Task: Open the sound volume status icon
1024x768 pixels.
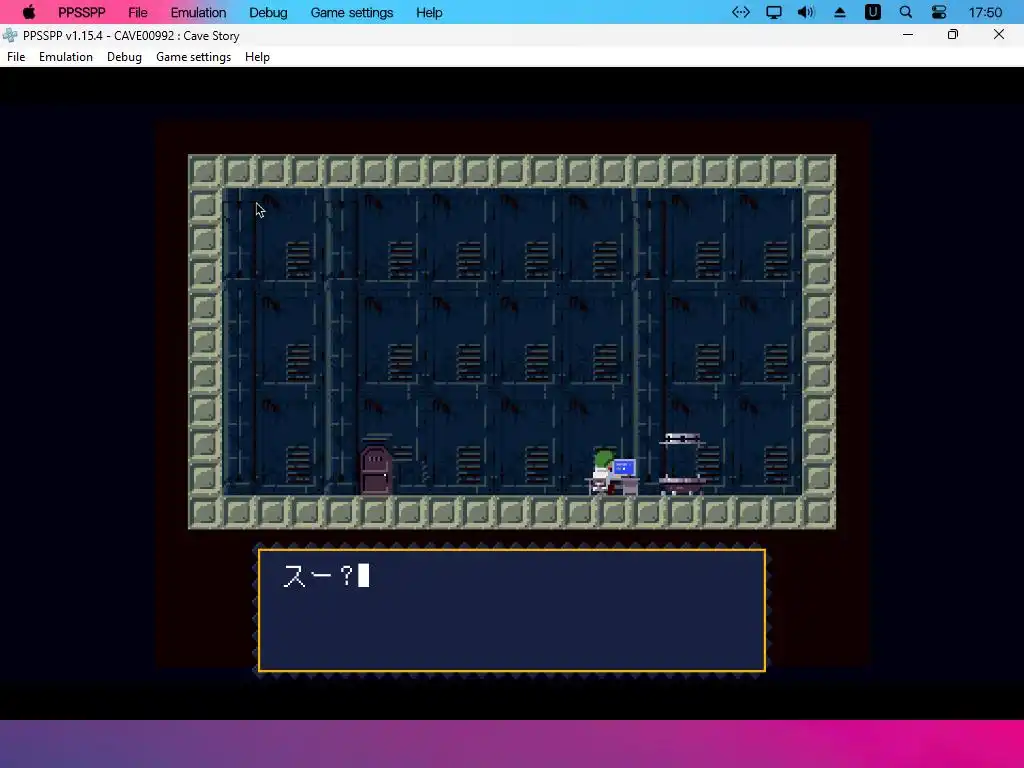Action: click(807, 12)
